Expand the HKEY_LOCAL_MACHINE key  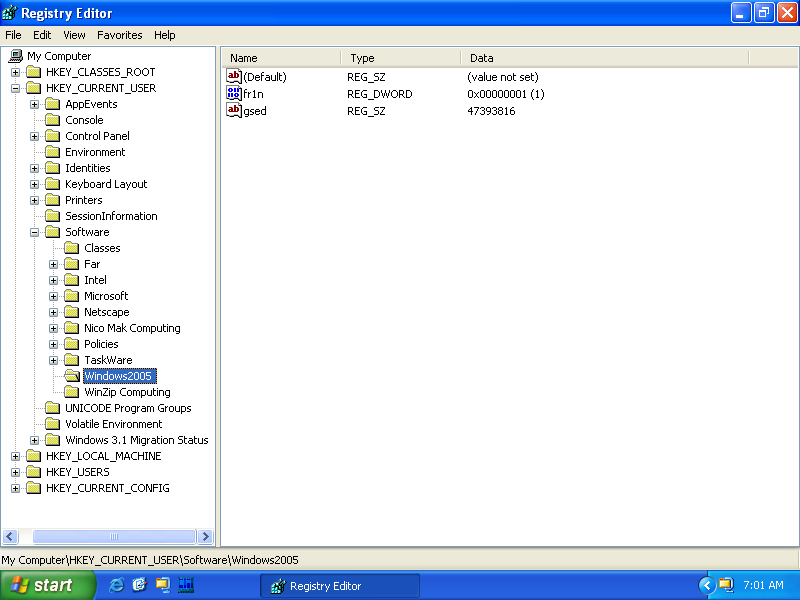(x=15, y=456)
